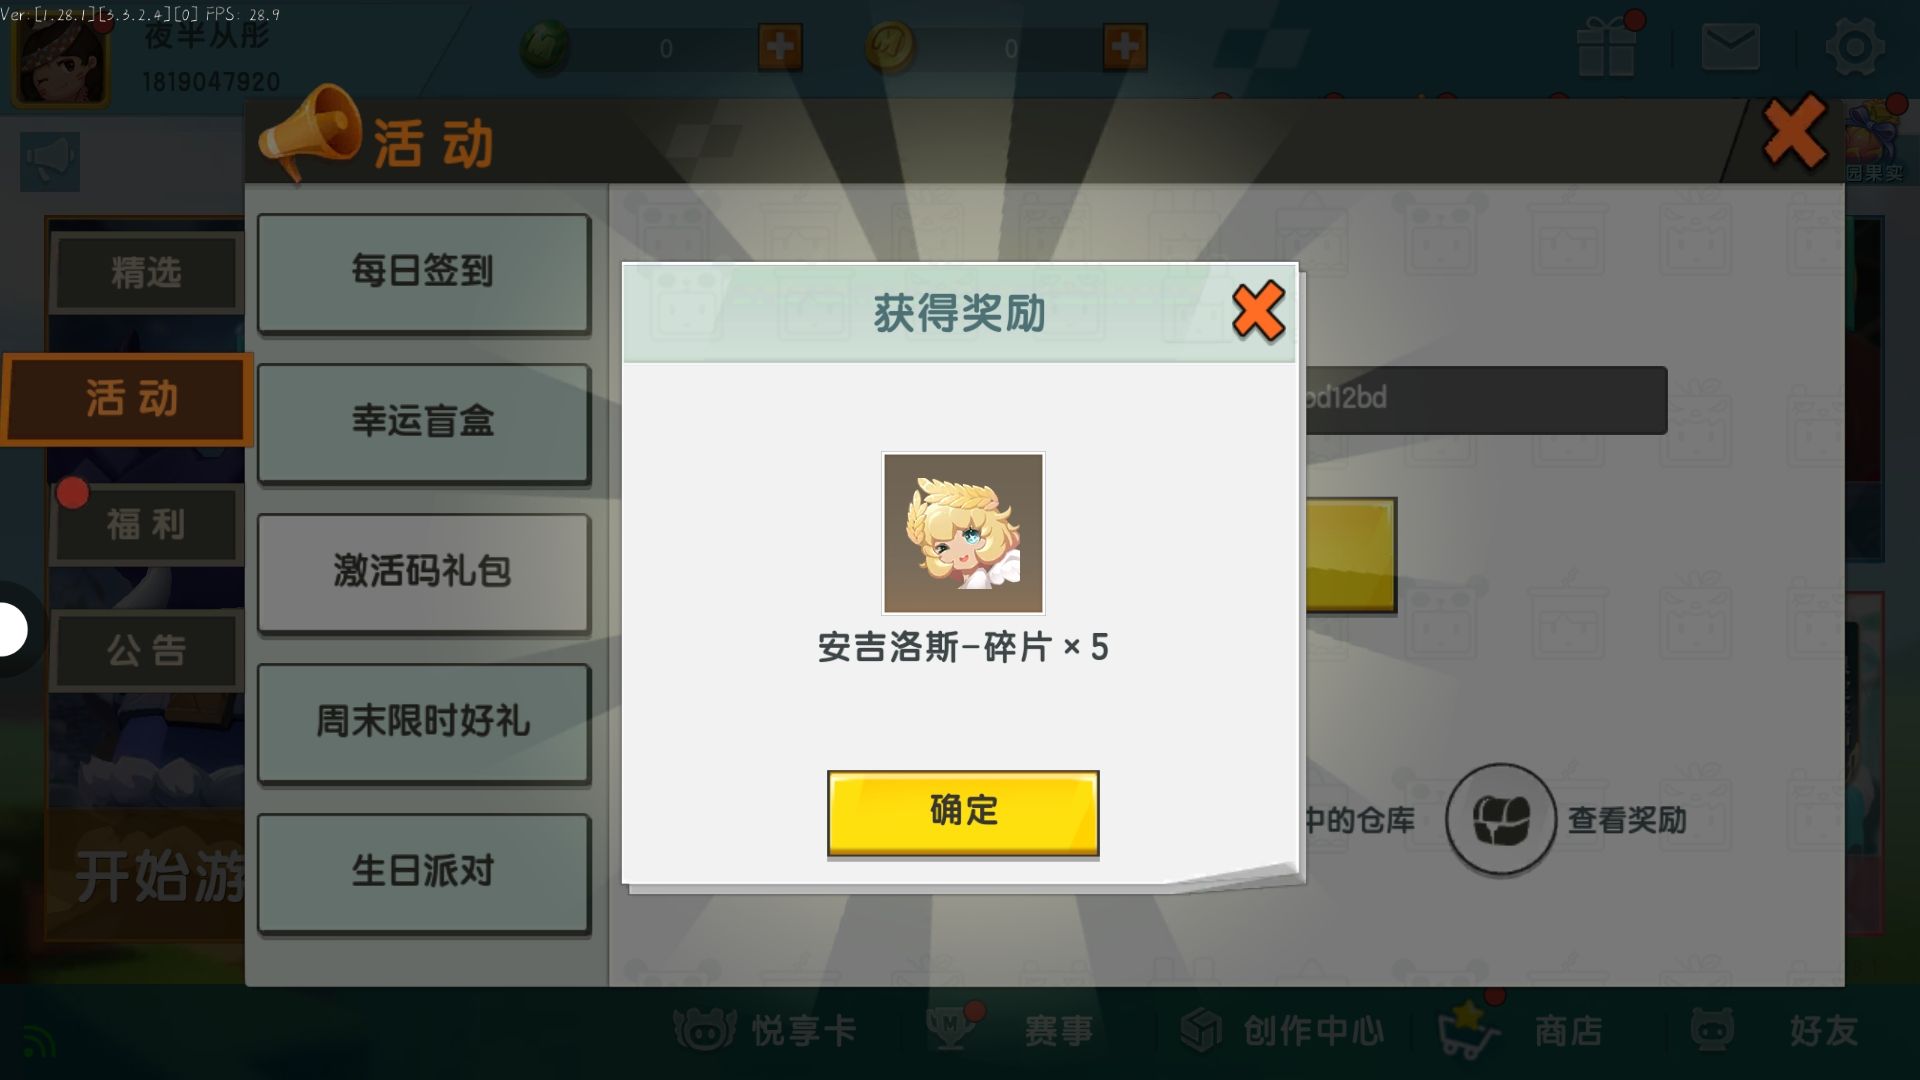The width and height of the screenshot is (1920, 1080).
Task: Click the settings gear icon
Action: tap(1855, 47)
